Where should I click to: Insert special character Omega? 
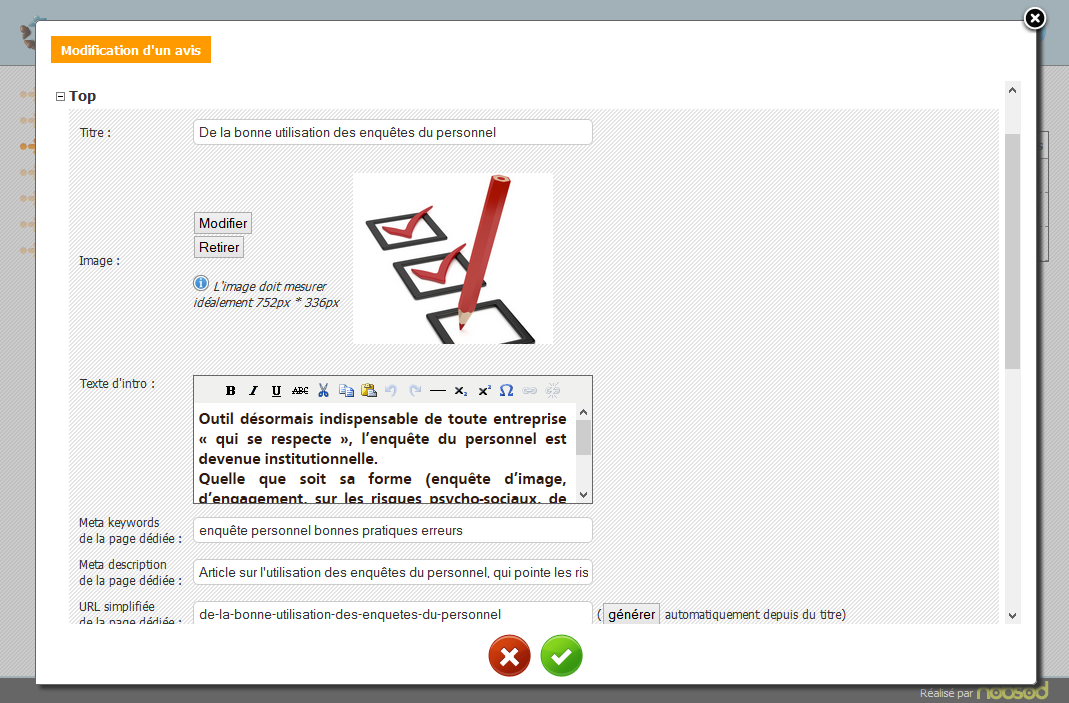pyautogui.click(x=507, y=391)
